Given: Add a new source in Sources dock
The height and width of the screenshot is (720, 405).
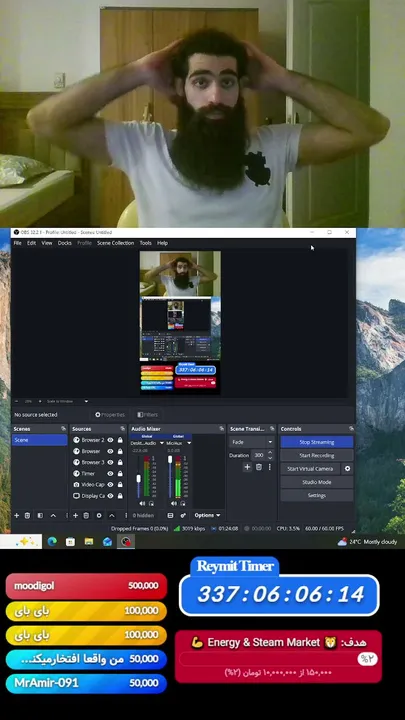Looking at the screenshot, I should 76,516.
